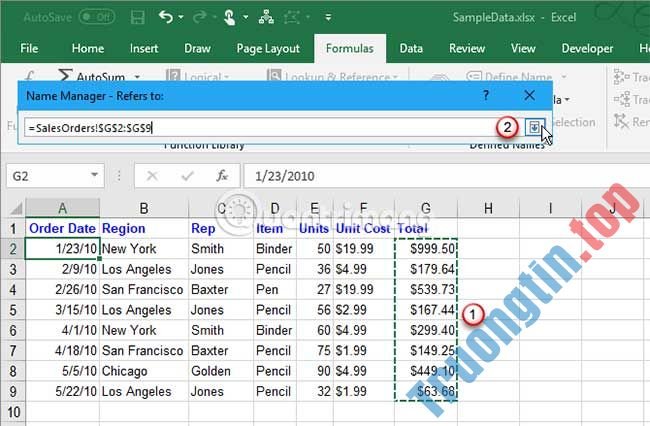Click the Unit Cost header cell

pos(364,228)
